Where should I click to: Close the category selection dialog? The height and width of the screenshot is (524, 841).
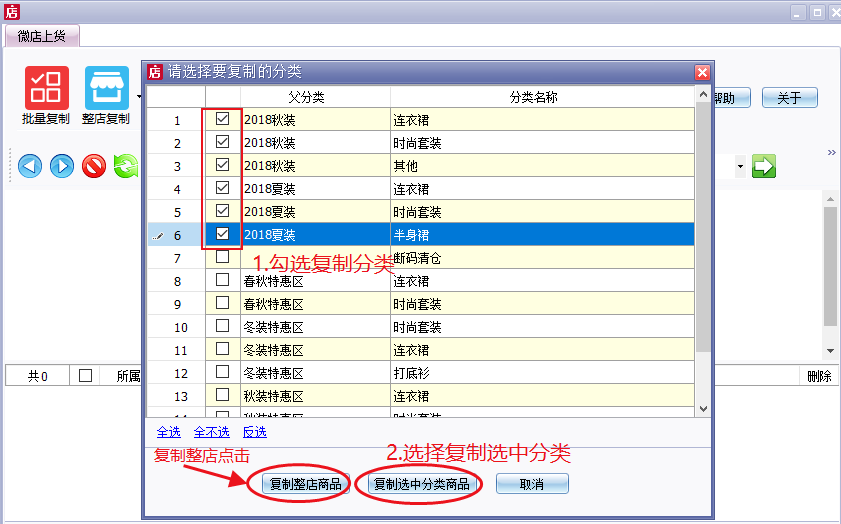coord(702,72)
